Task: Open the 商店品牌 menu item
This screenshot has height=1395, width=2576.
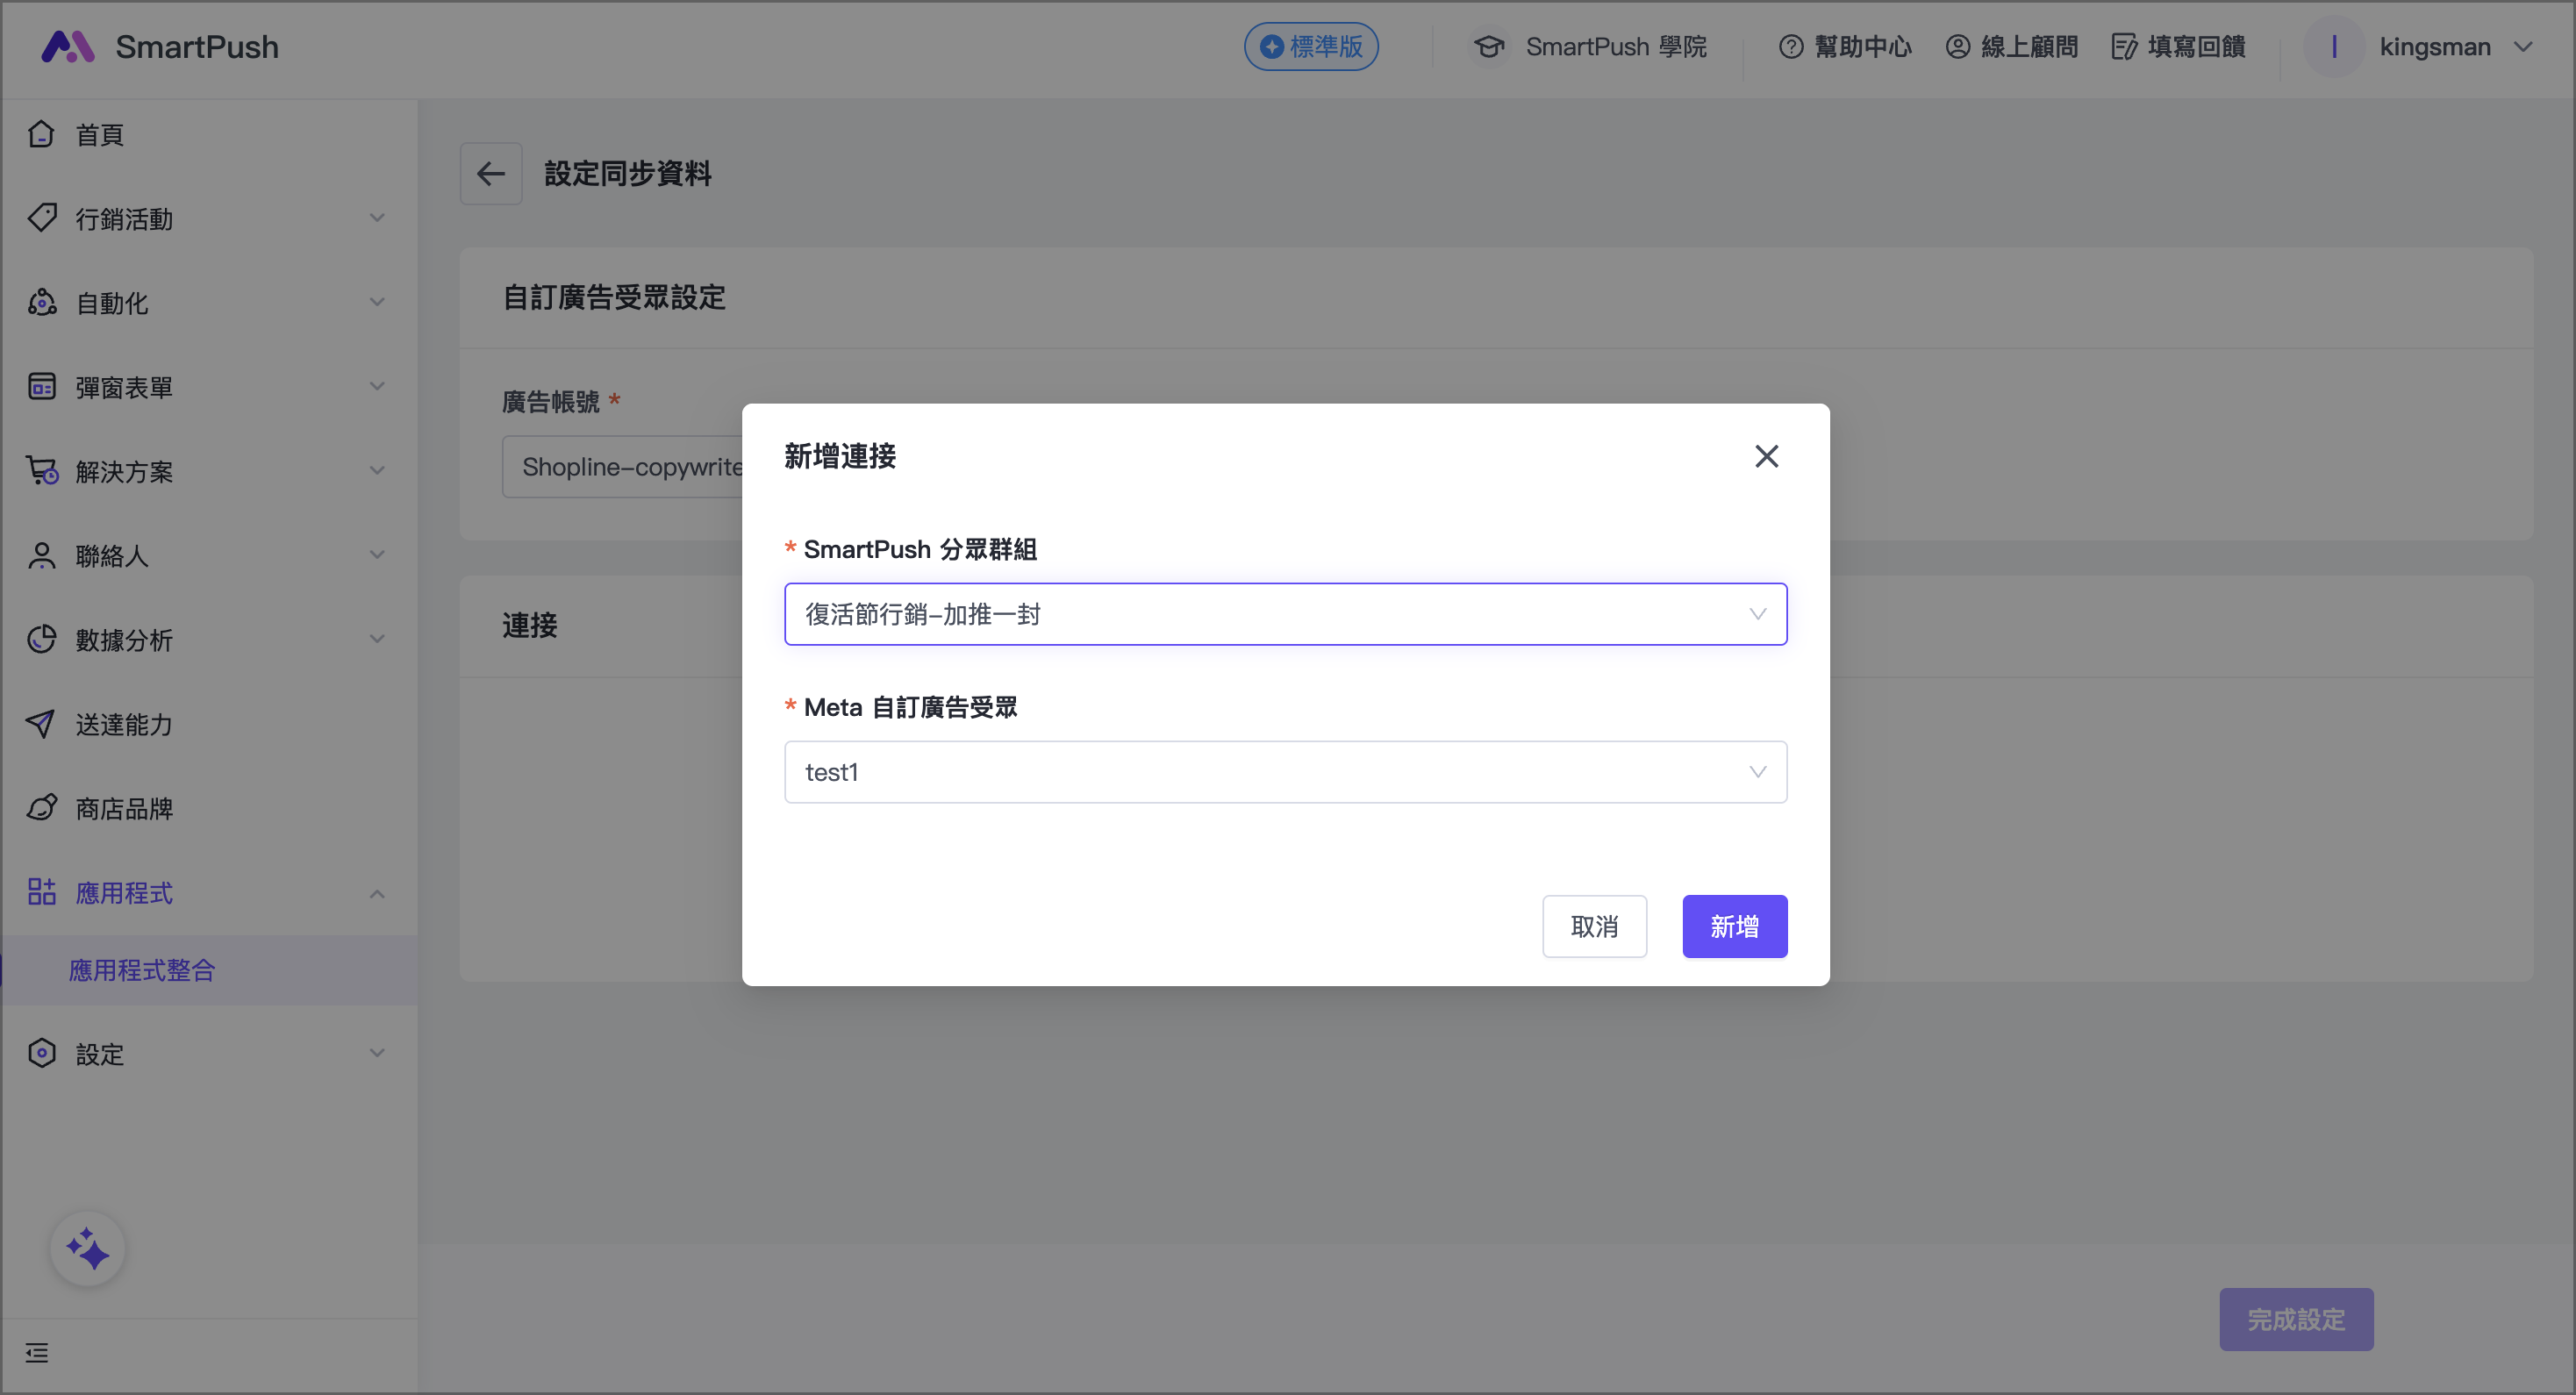Action: 209,807
